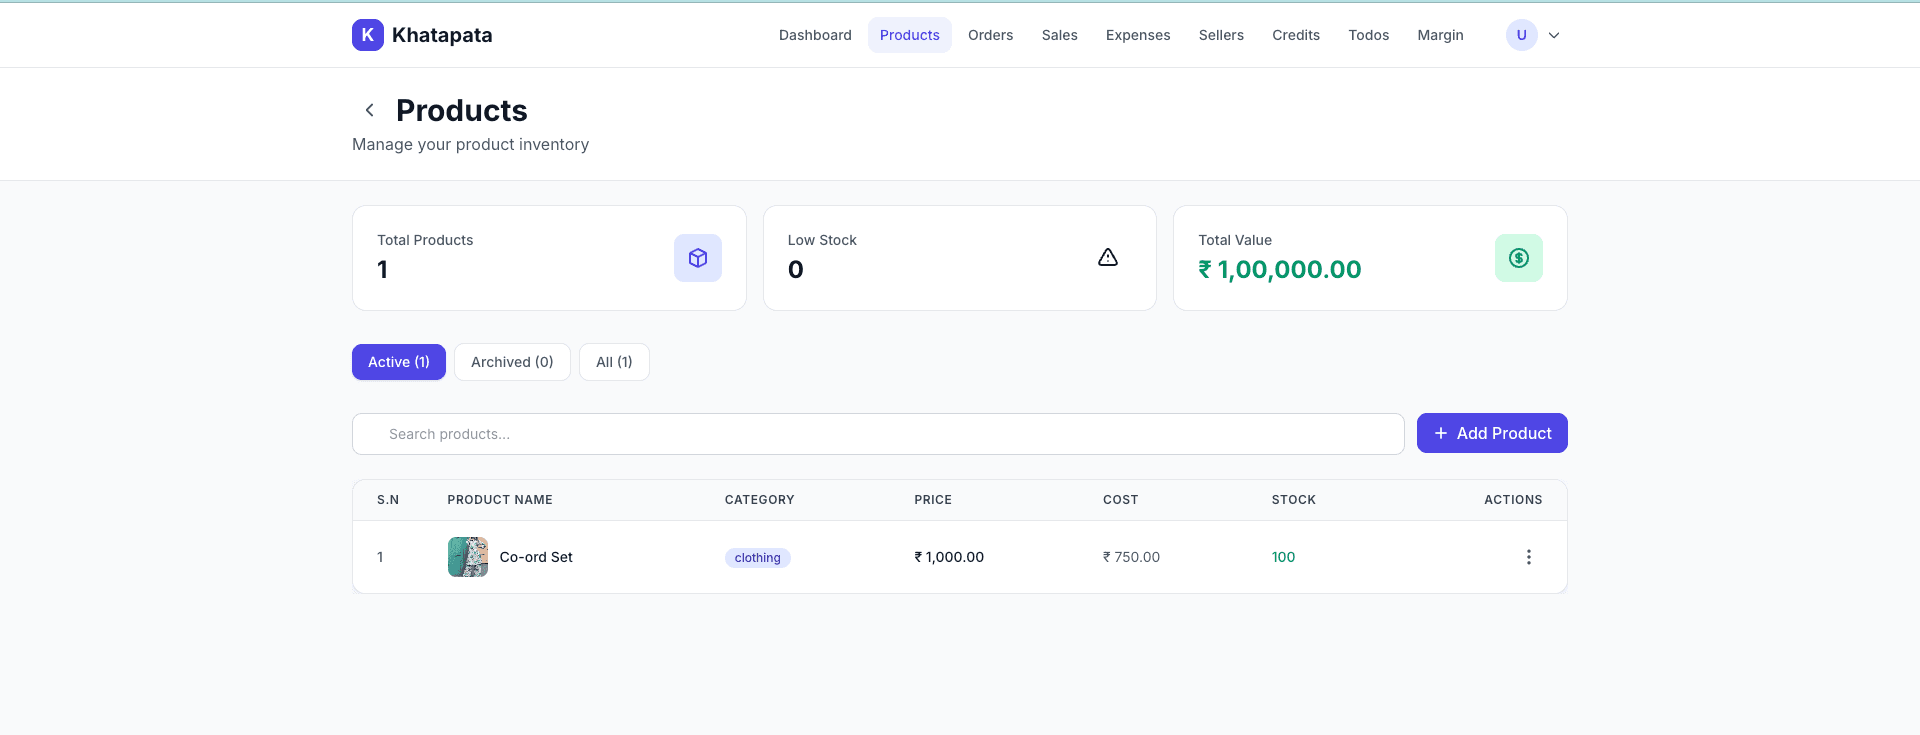Viewport: 1920px width, 735px height.
Task: Go to Margin page
Action: click(1440, 35)
